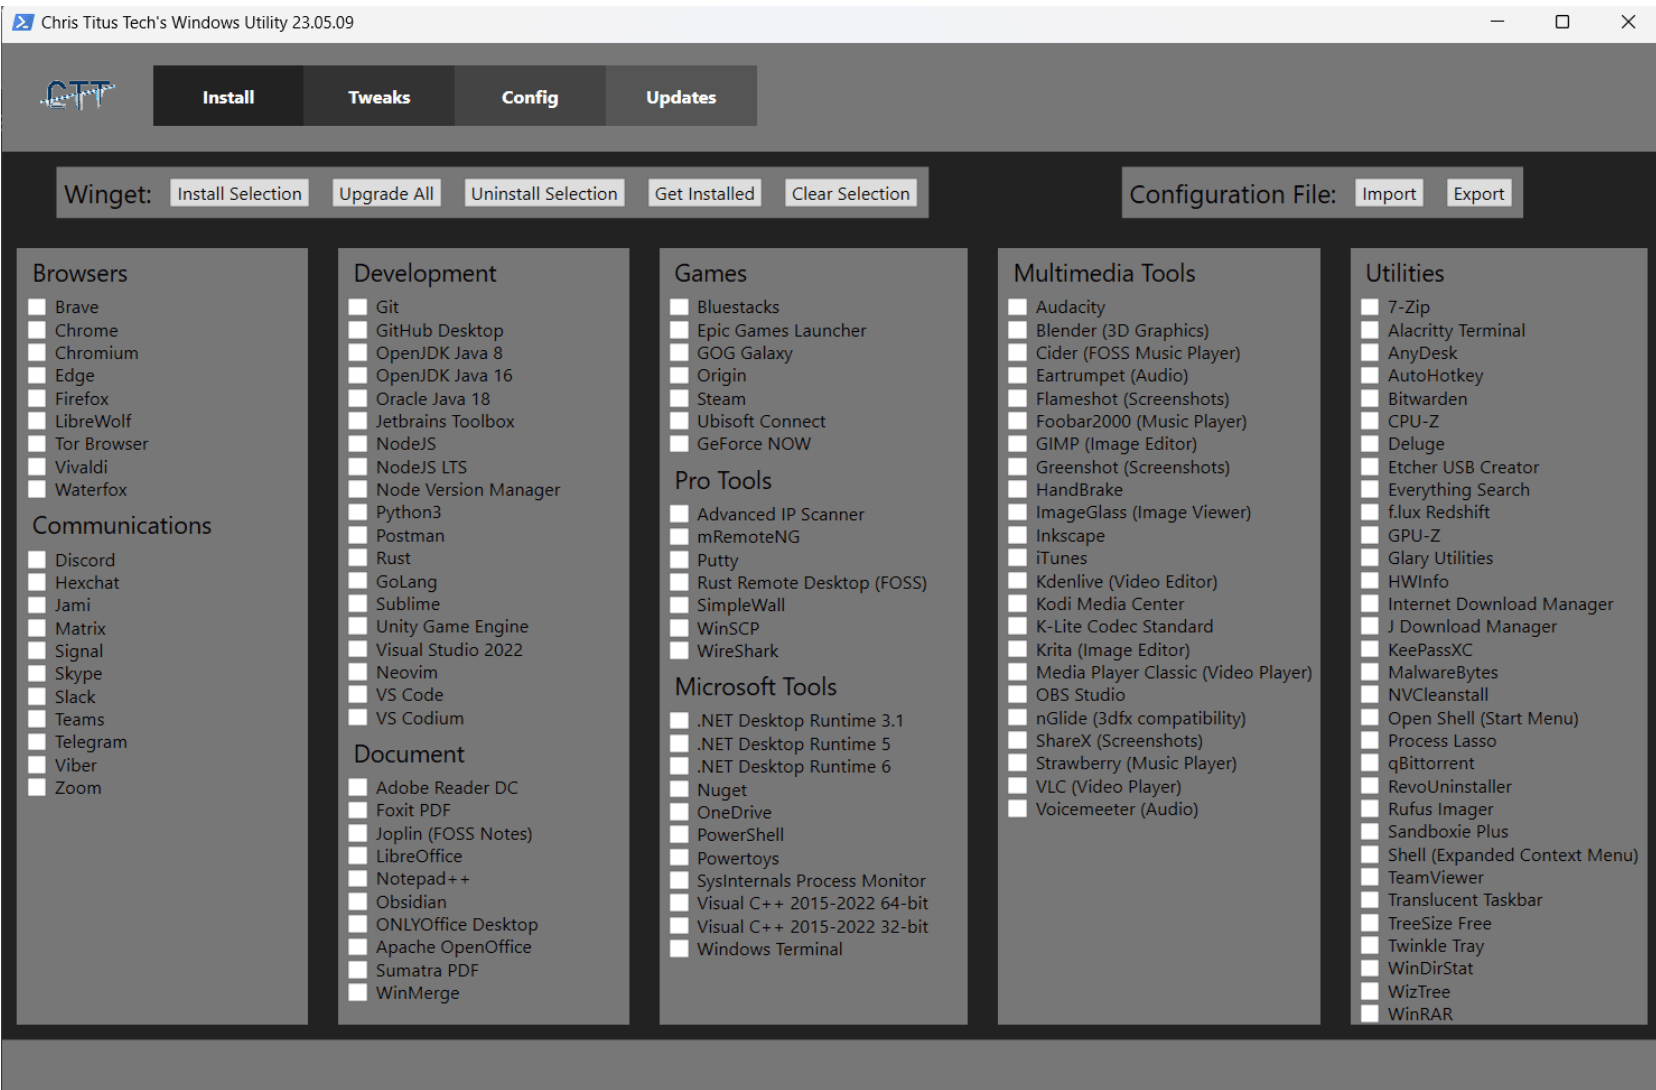Enable the HandBrake checkbox
This screenshot has height=1090, width=1656.
(x=1018, y=489)
